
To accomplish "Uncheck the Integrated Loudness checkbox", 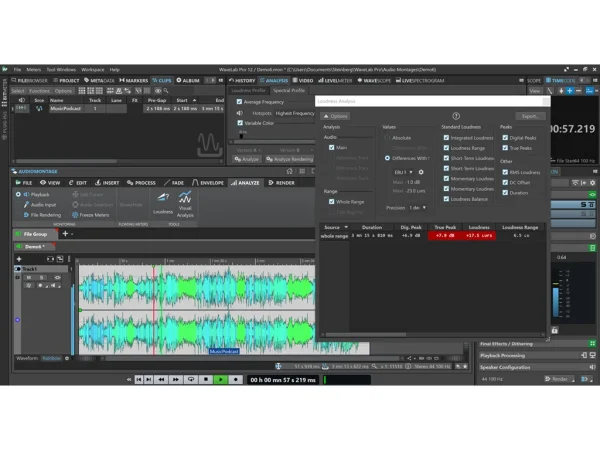I will [x=446, y=137].
